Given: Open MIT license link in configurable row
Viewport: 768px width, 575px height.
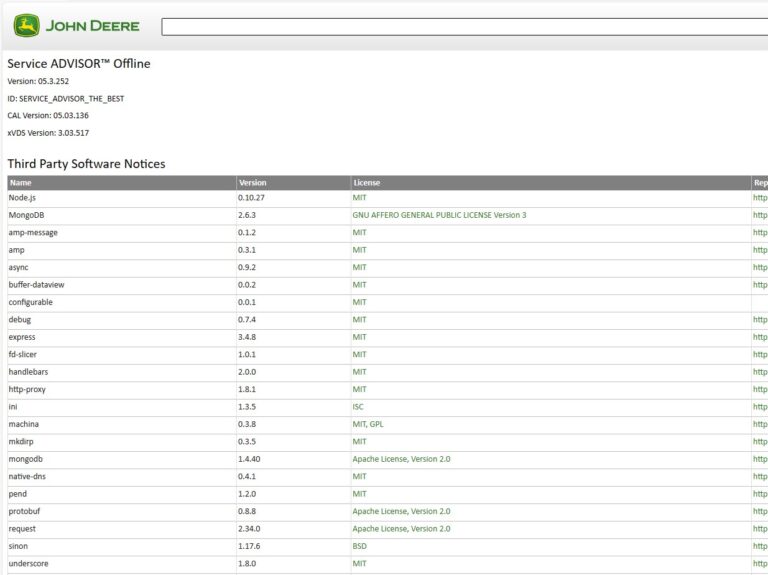Looking at the screenshot, I should pyautogui.click(x=359, y=302).
